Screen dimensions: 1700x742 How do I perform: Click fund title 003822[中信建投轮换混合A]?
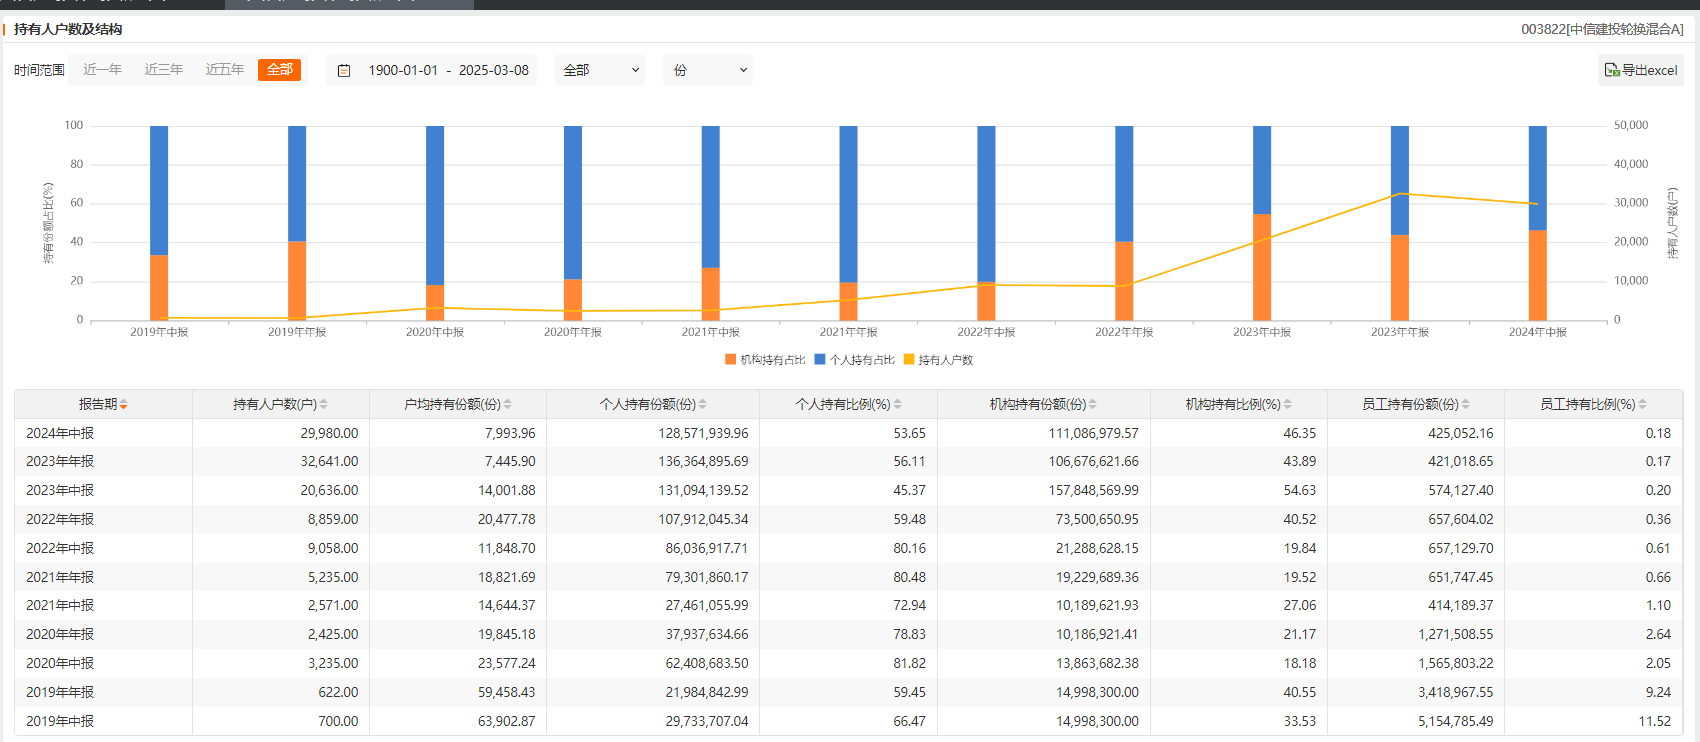tap(1602, 30)
